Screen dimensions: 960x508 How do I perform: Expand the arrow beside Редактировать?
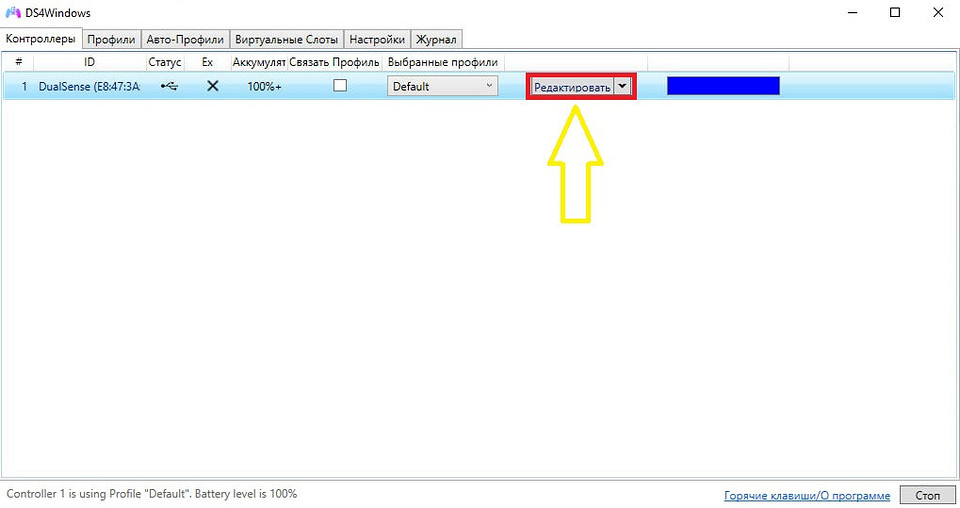pyautogui.click(x=623, y=86)
